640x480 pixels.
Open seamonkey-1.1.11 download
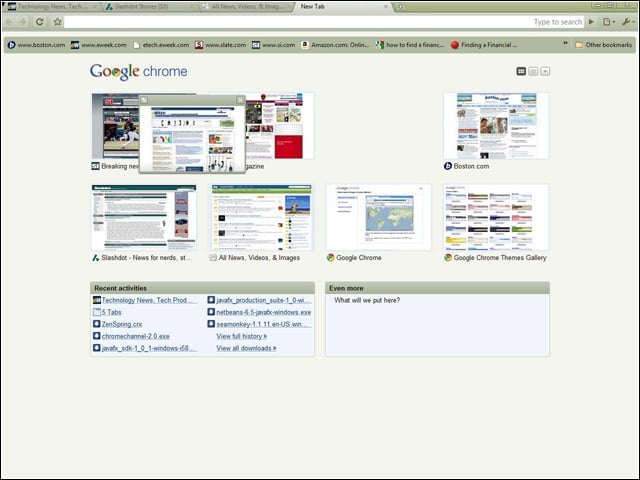[x=263, y=324]
